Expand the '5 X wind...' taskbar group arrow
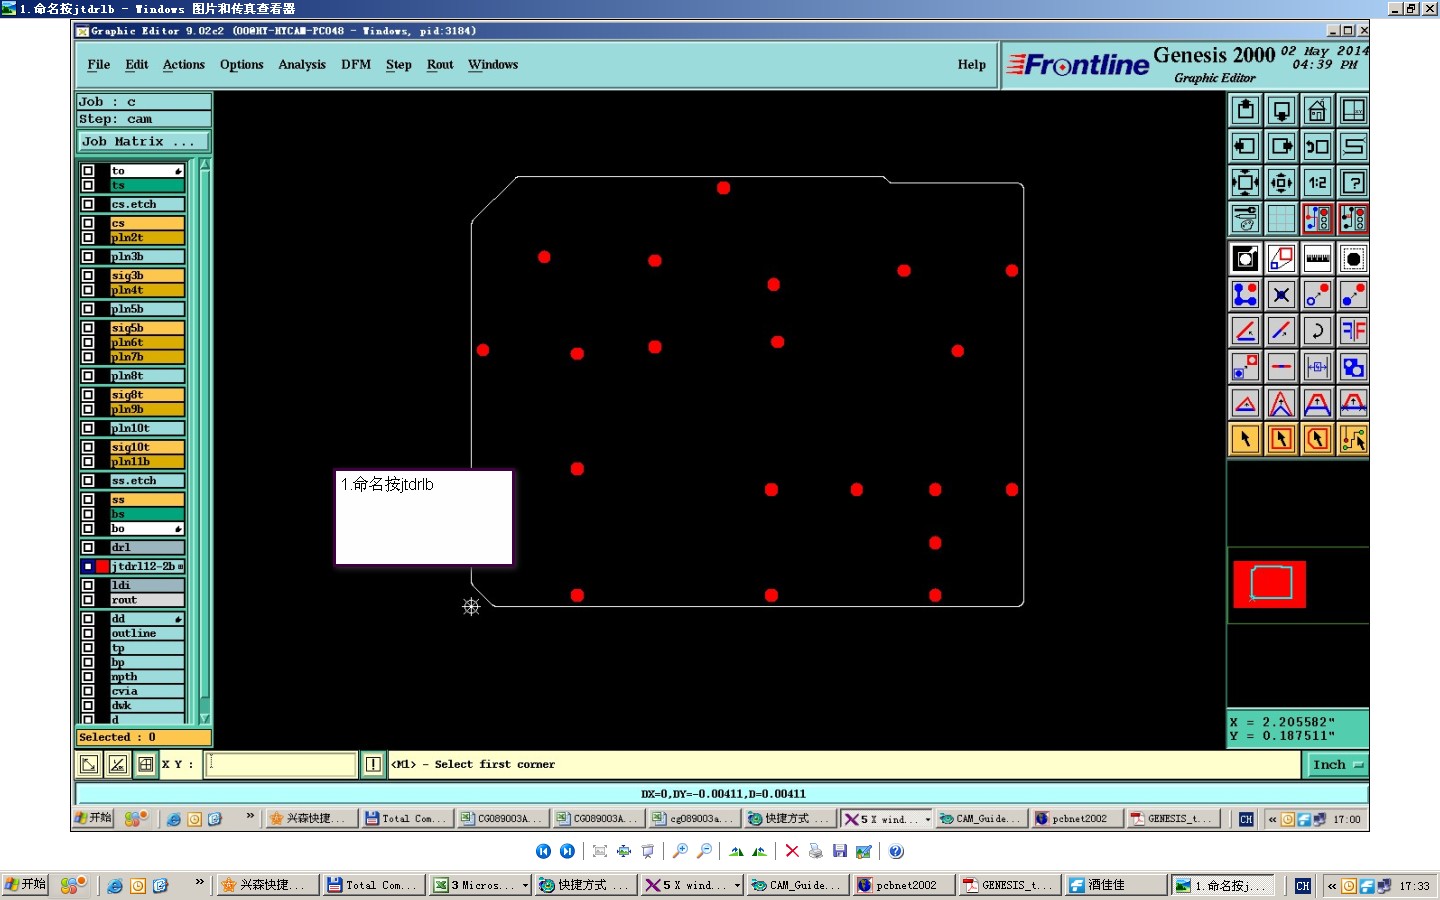Screen dimensions: 1440x900 [x=738, y=885]
